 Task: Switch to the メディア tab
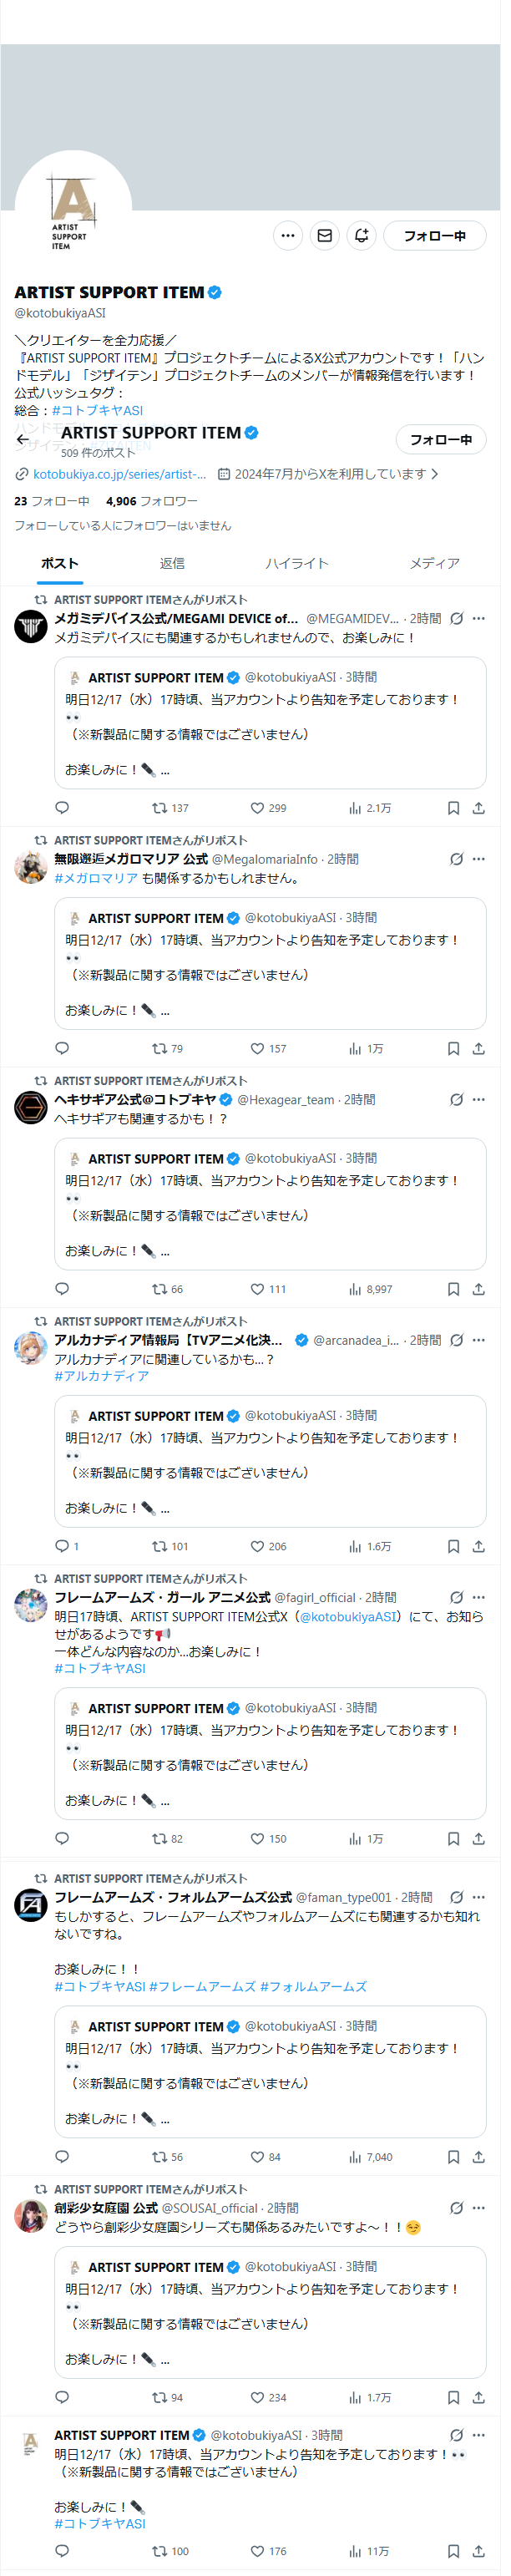point(434,564)
